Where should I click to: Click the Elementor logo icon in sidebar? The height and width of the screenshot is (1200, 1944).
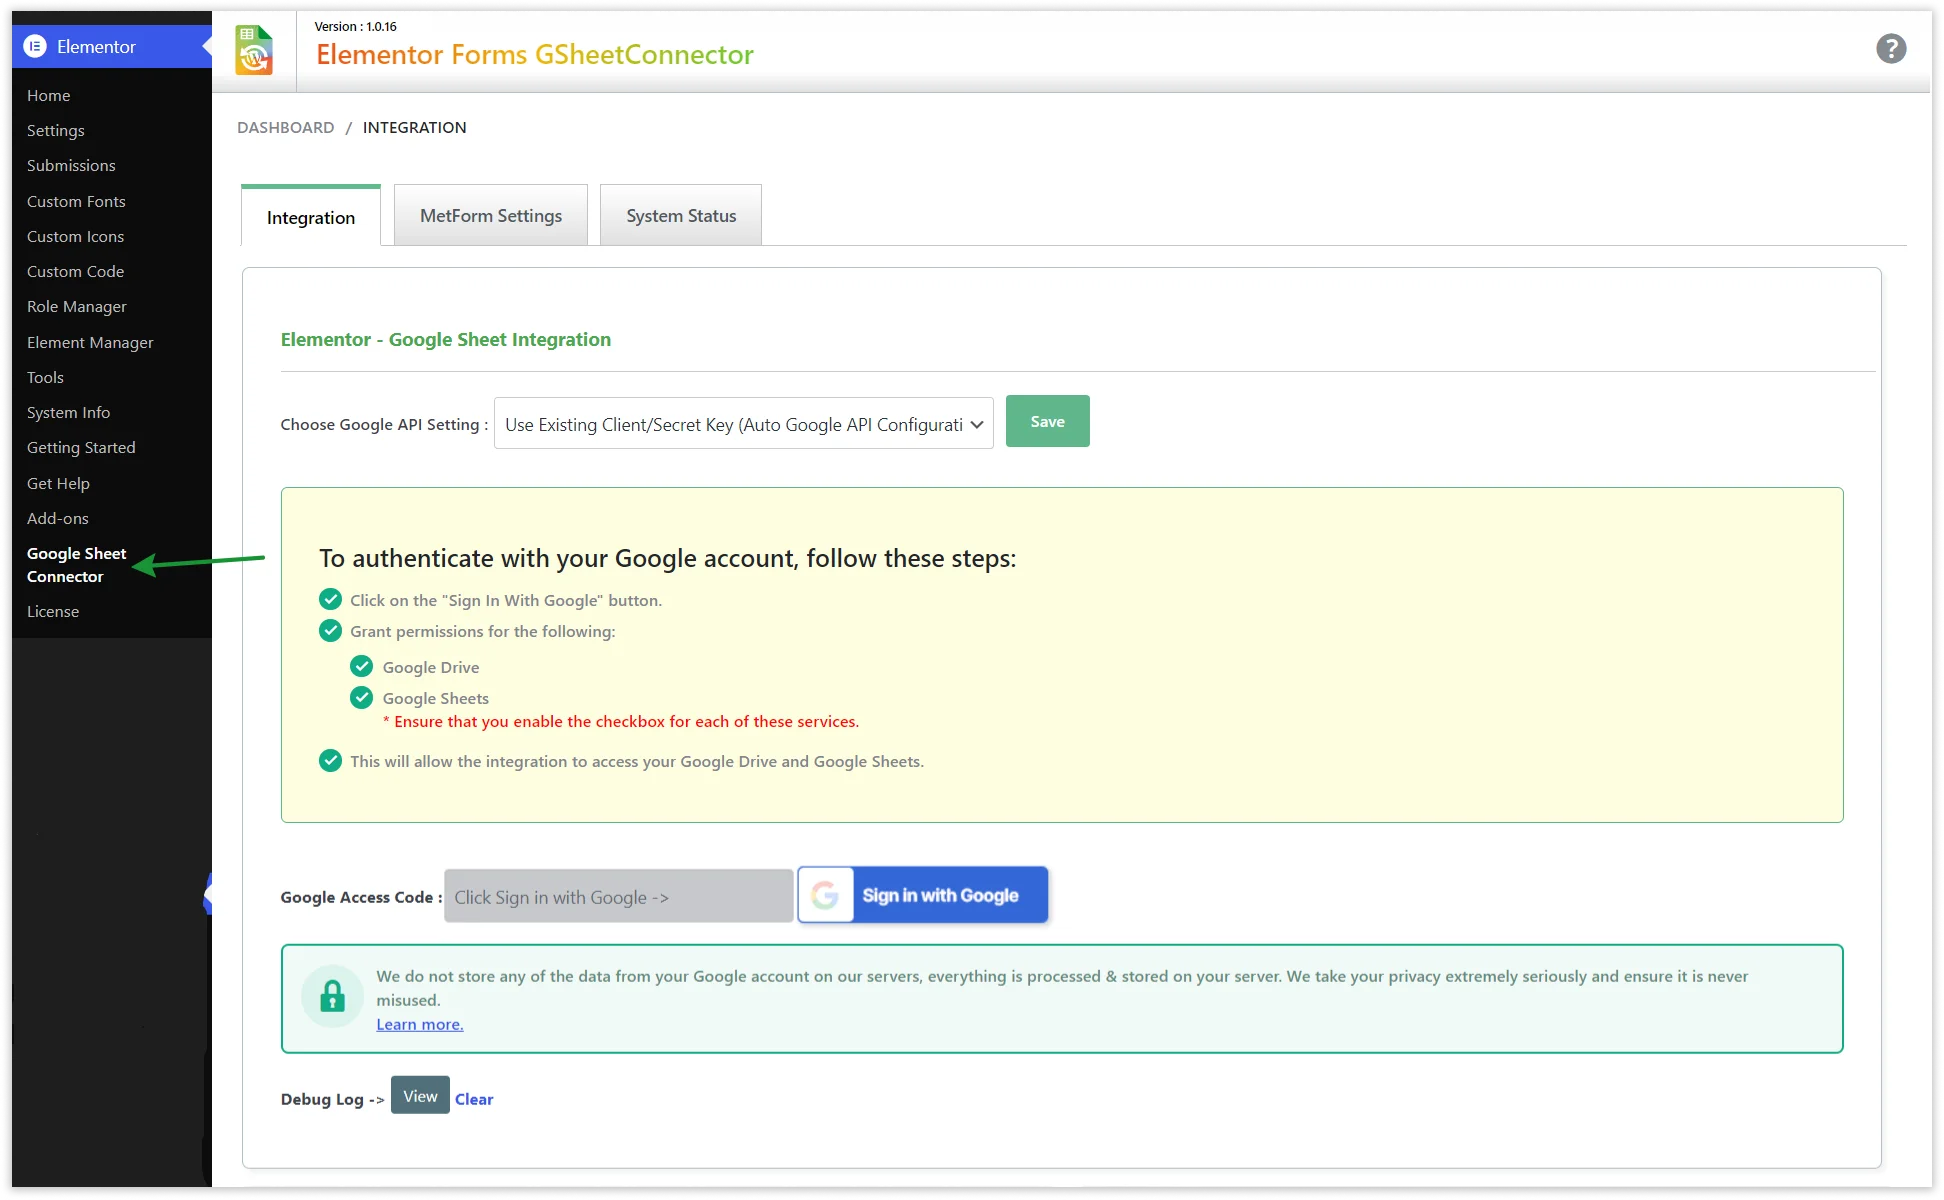tap(35, 46)
